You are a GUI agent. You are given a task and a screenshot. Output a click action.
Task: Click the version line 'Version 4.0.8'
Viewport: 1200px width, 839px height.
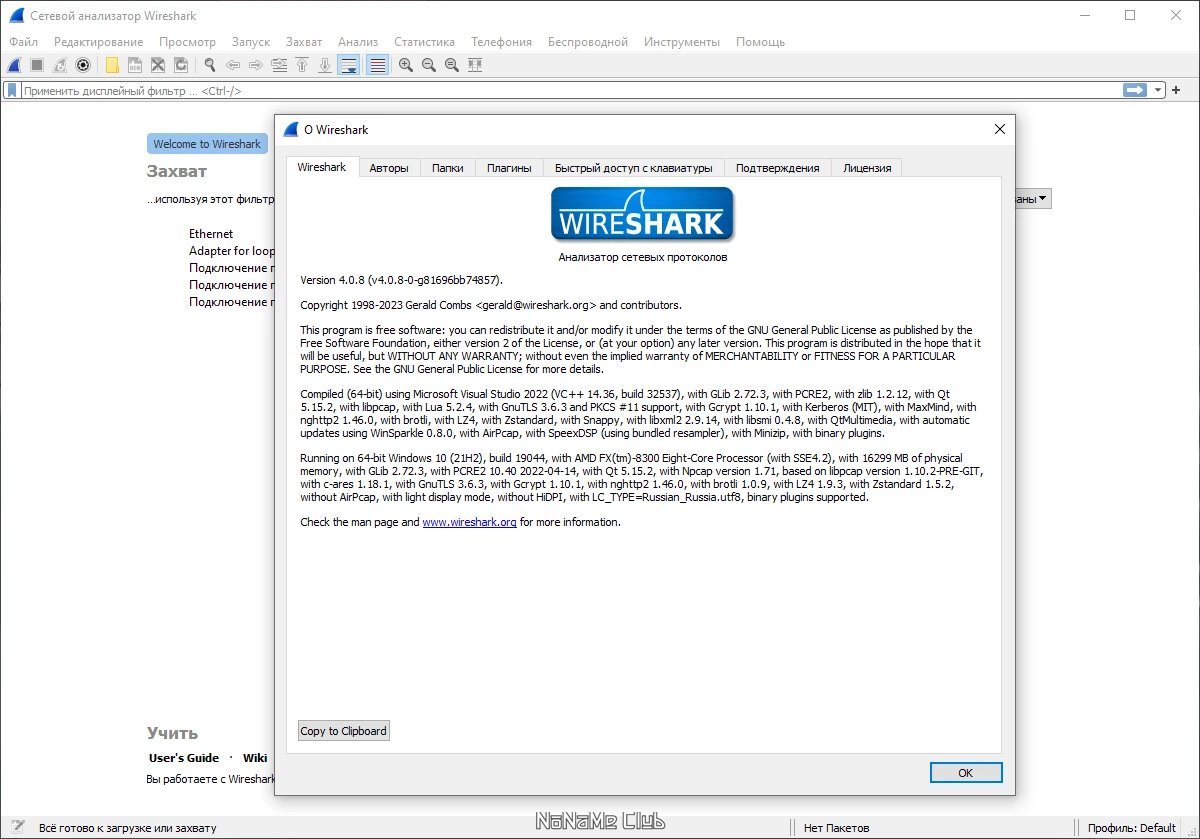[402, 280]
